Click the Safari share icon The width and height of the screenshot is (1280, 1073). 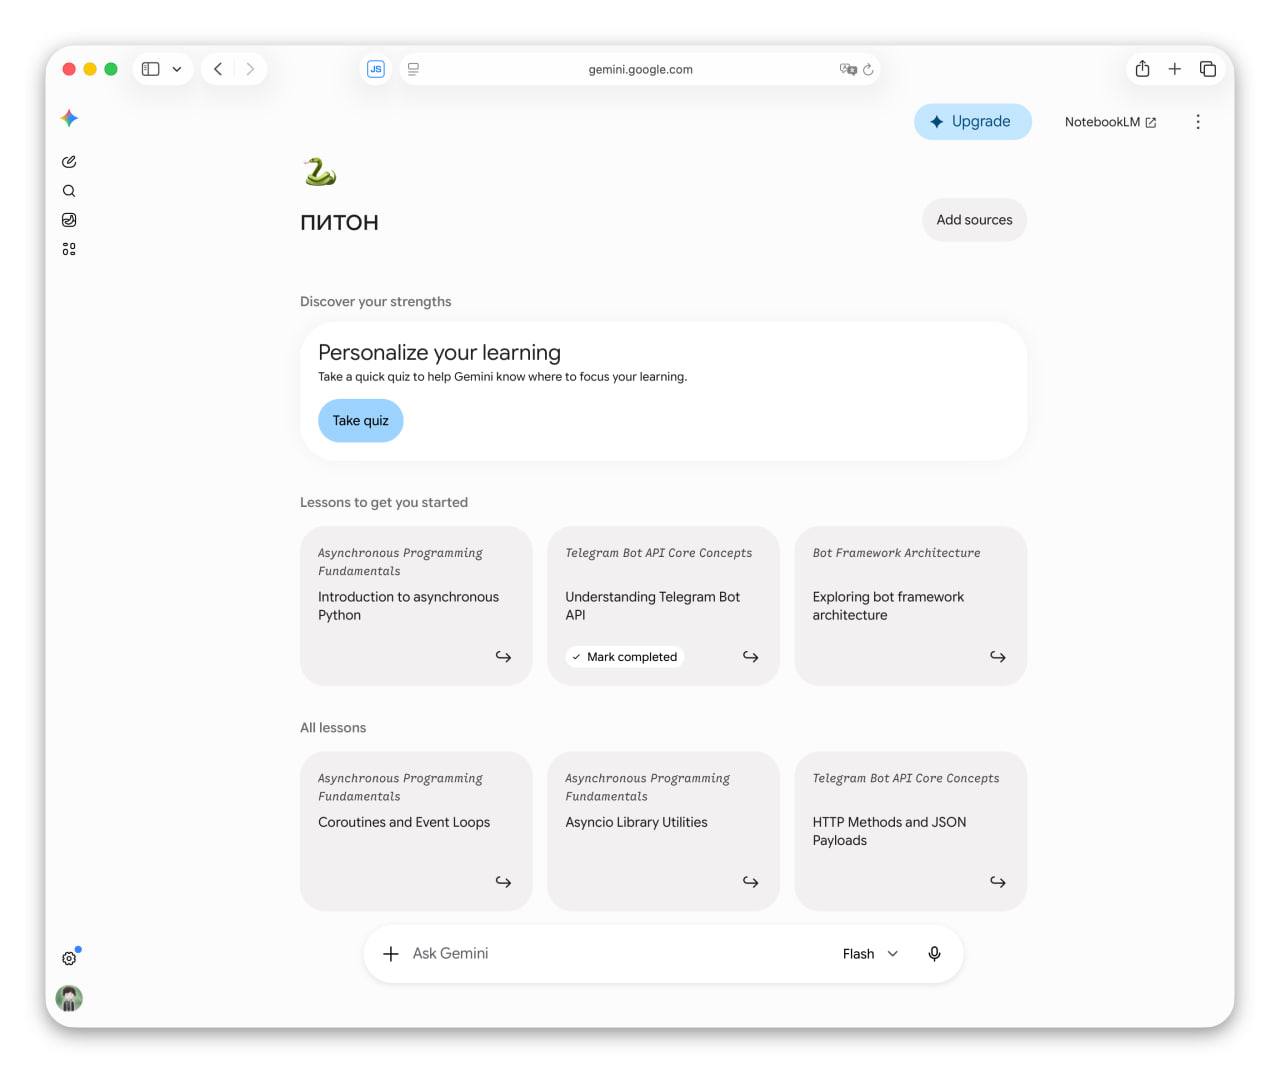click(x=1142, y=69)
